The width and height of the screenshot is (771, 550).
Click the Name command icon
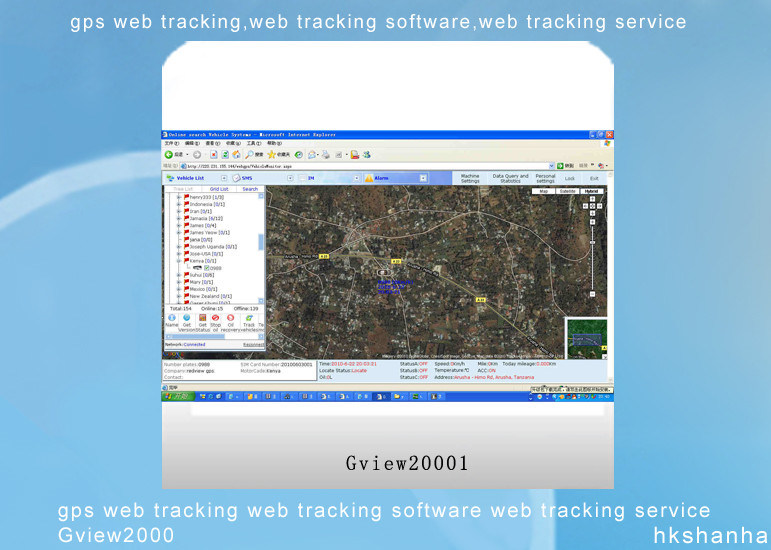tap(171, 318)
